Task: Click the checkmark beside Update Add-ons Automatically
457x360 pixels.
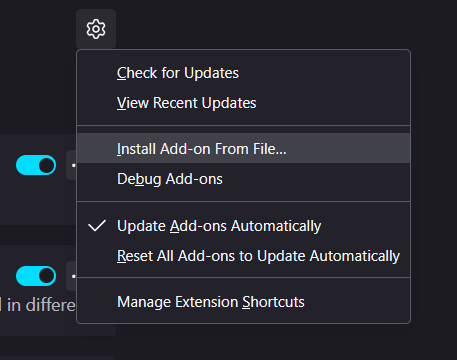Action: (x=97, y=226)
